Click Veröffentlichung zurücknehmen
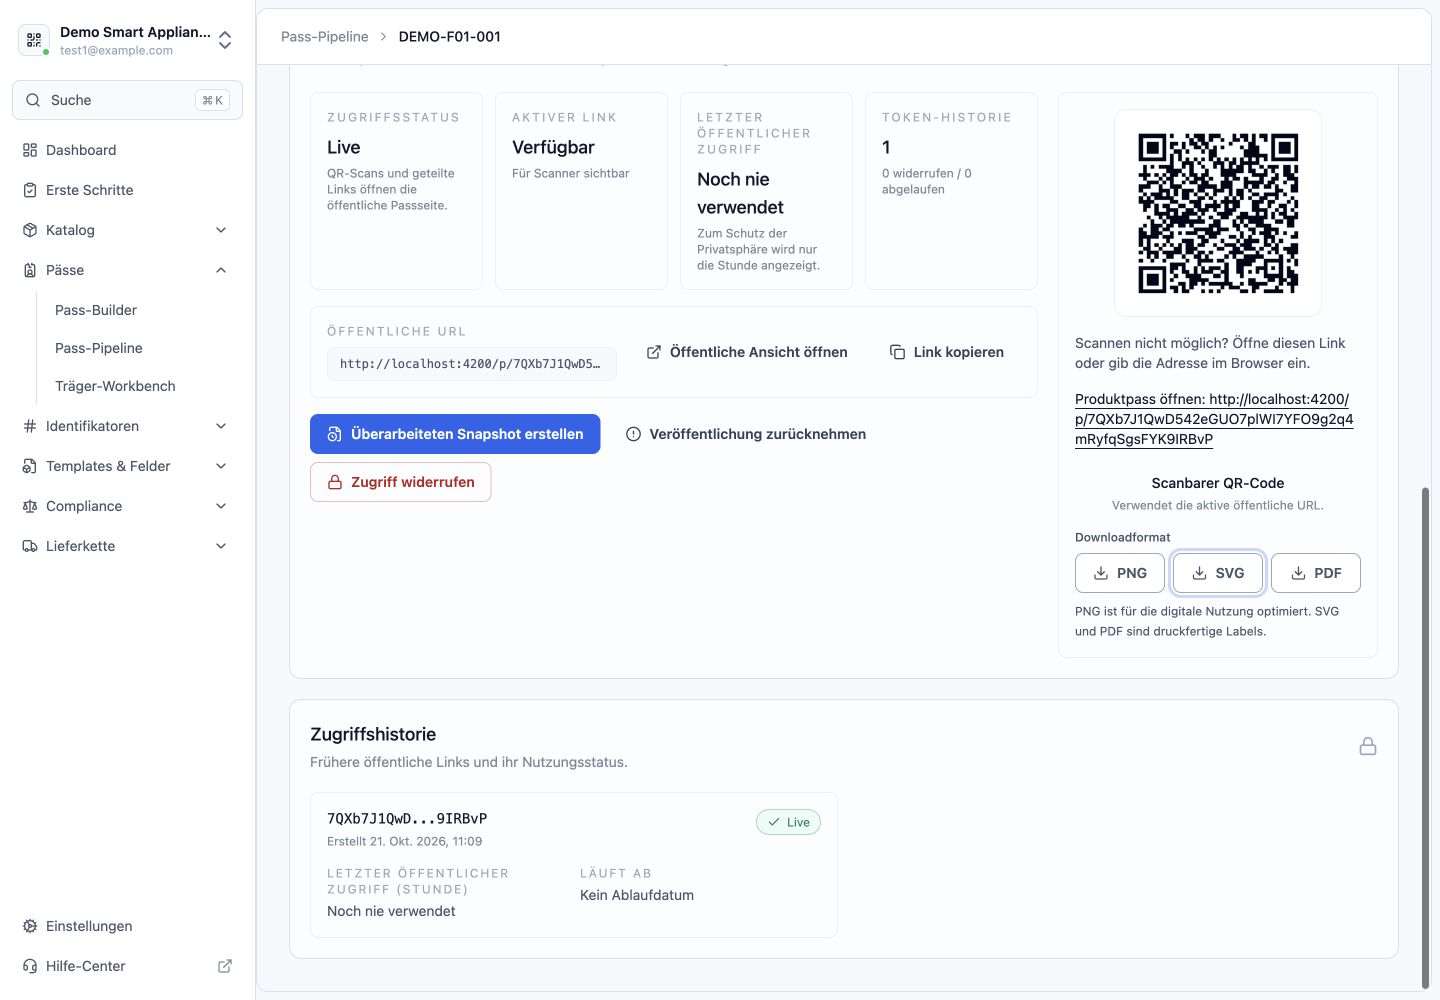This screenshot has width=1440, height=1000. 746,434
